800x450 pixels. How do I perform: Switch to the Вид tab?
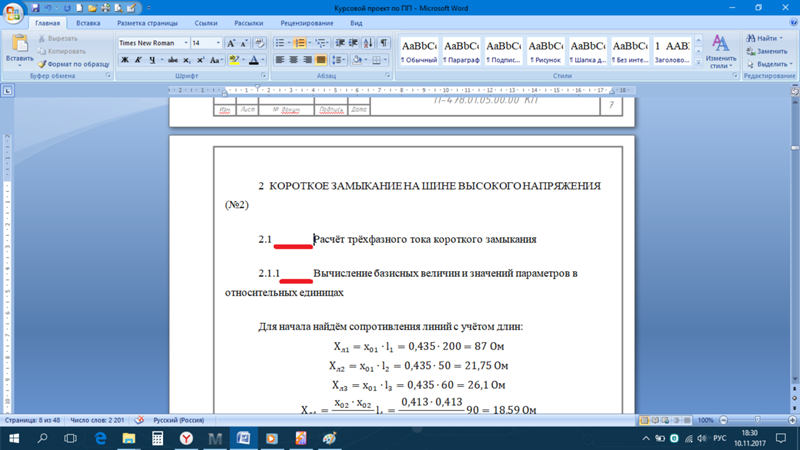coord(356,23)
